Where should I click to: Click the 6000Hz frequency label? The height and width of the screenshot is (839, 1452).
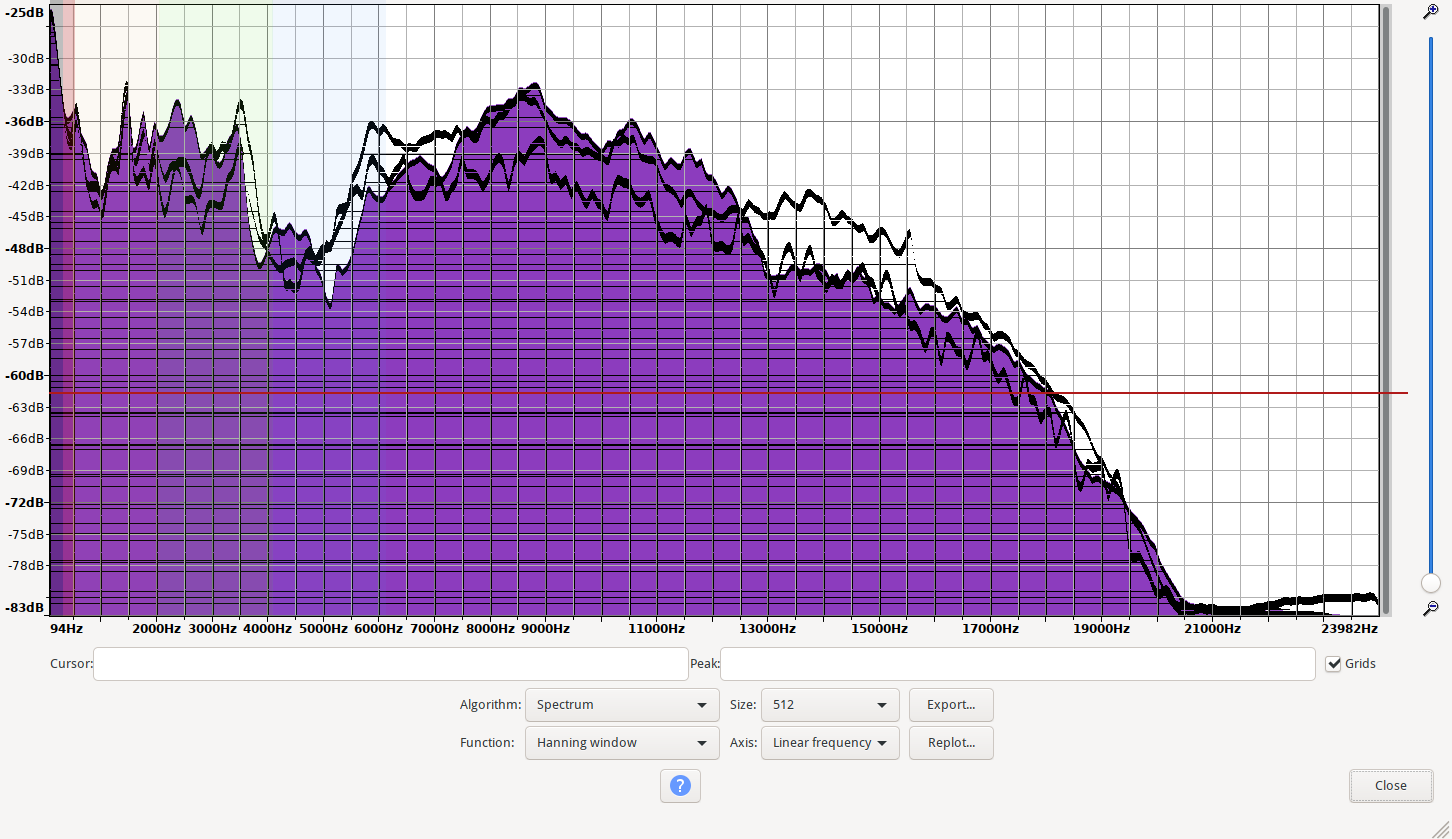[378, 629]
